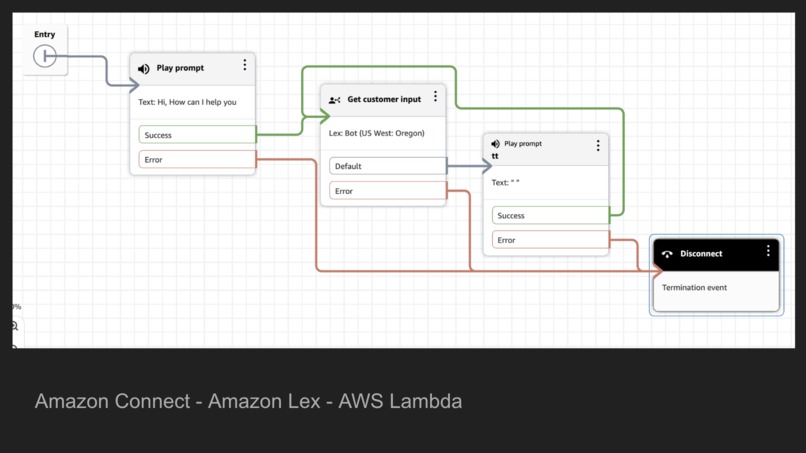
Task: Select Error branch of Get customer input
Action: point(388,191)
